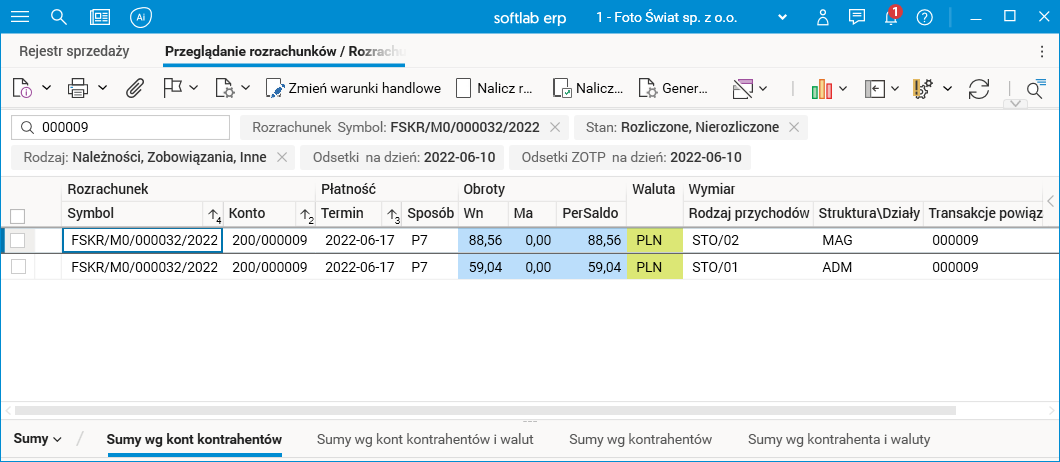The width and height of the screenshot is (1060, 462).
Task: Expand the flag dropdown arrow
Action: tap(193, 88)
